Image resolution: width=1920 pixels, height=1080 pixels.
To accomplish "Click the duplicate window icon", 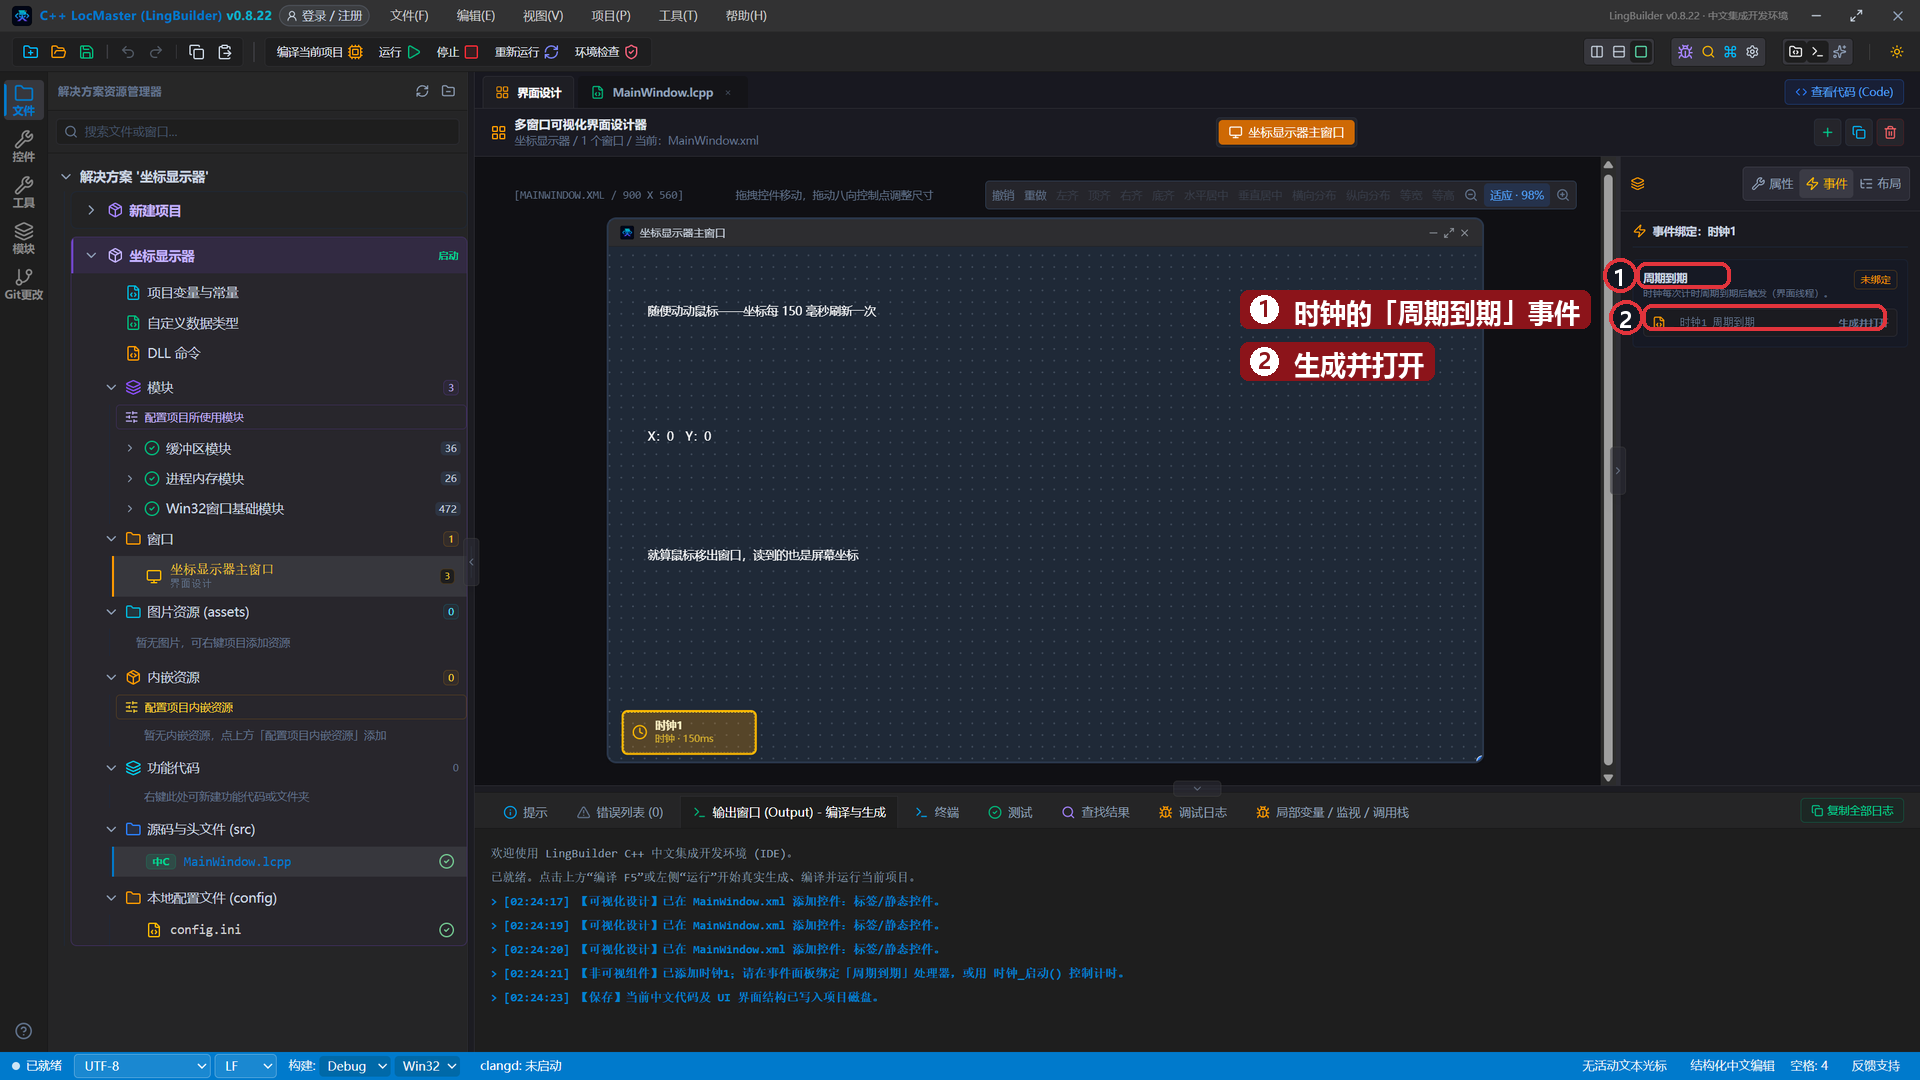I will coord(1859,132).
